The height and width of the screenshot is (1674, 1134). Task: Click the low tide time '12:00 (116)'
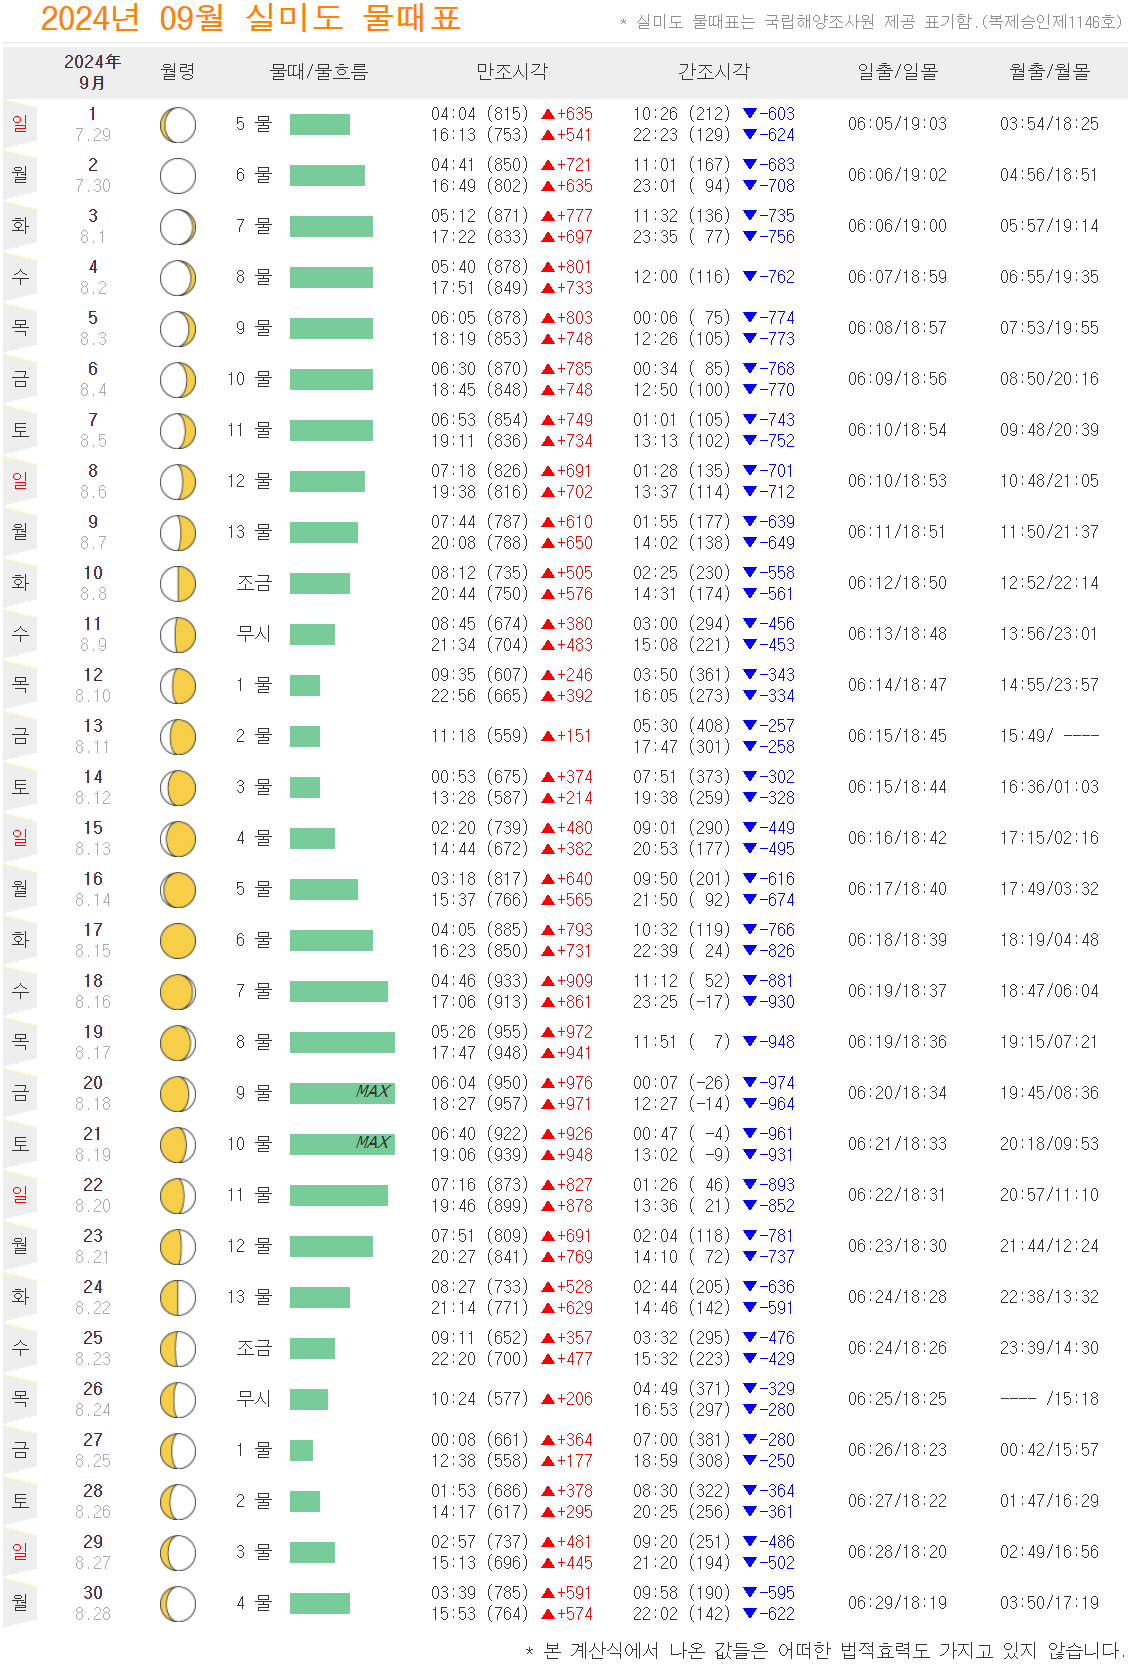pyautogui.click(x=682, y=277)
